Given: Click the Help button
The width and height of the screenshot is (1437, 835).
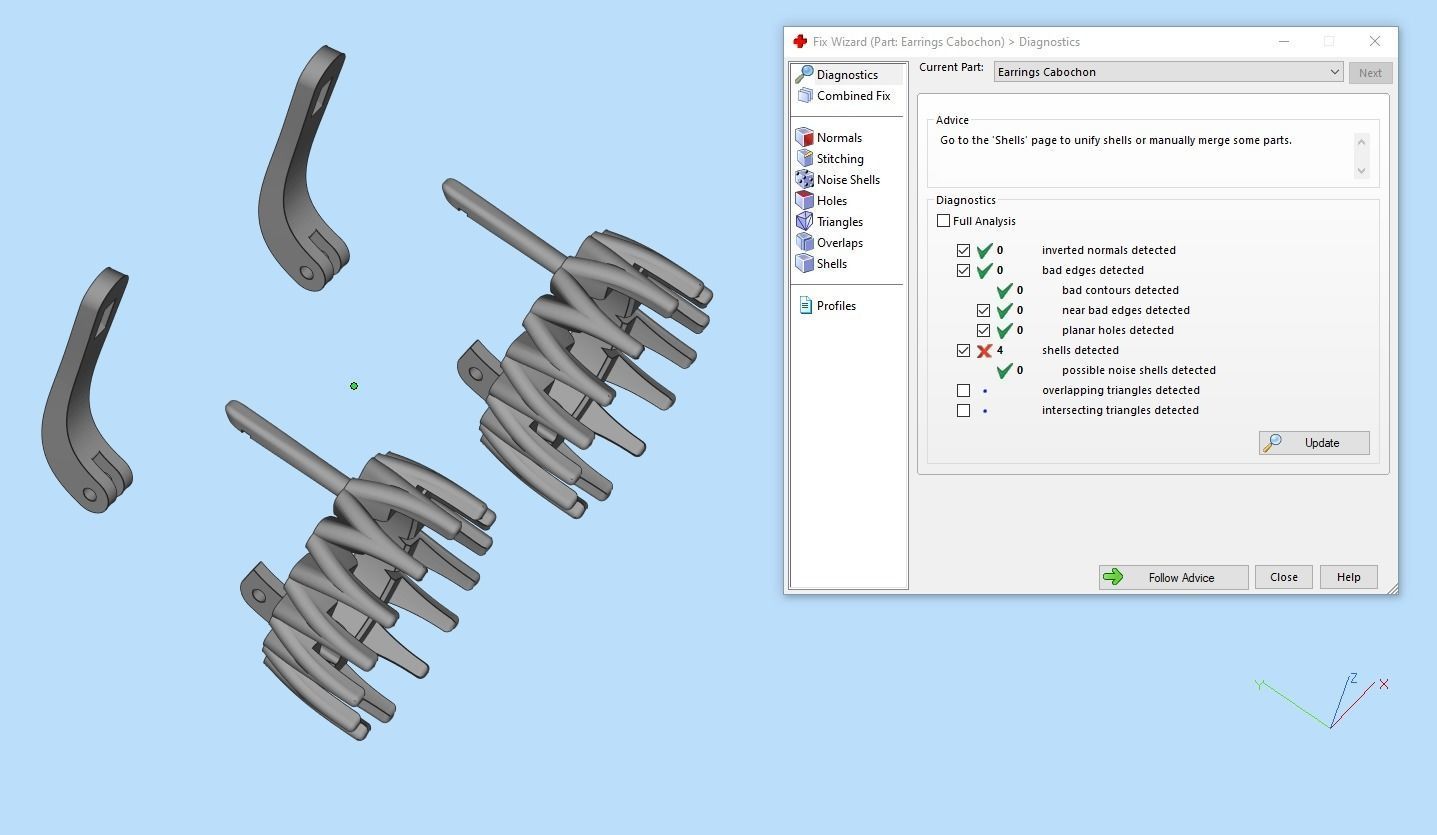Looking at the screenshot, I should [1348, 577].
